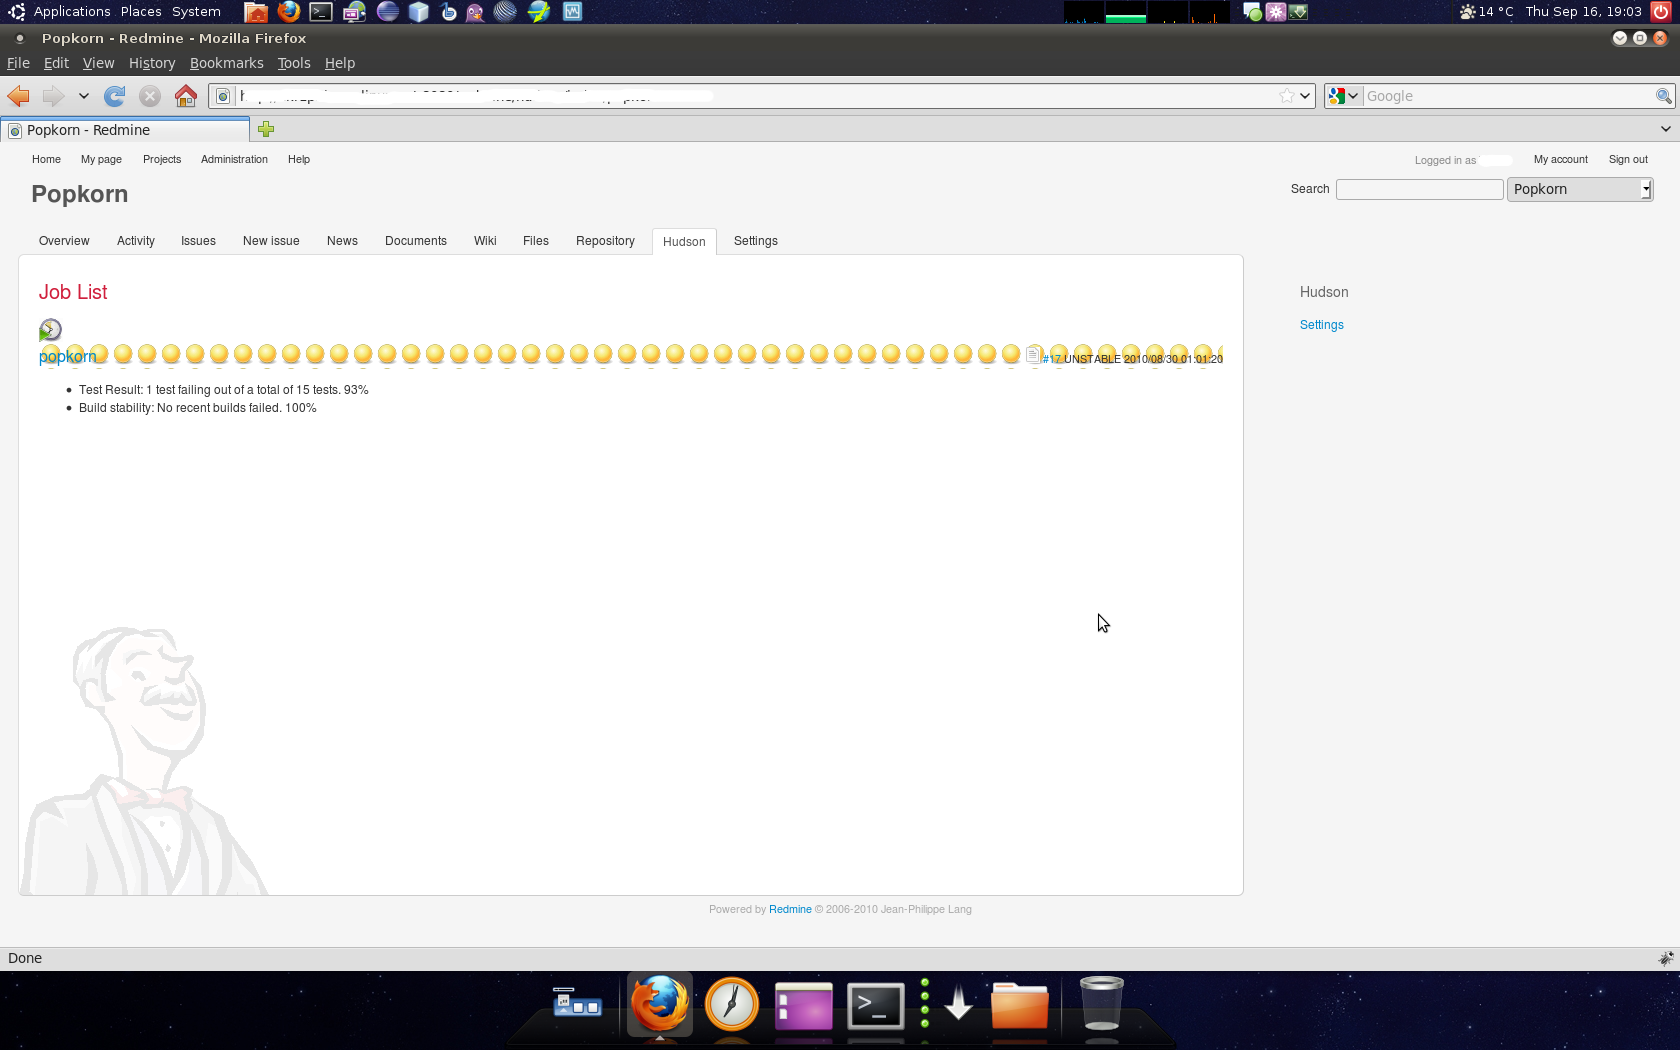This screenshot has width=1680, height=1050.
Task: Open the Applications menu in top panel
Action: (x=72, y=12)
